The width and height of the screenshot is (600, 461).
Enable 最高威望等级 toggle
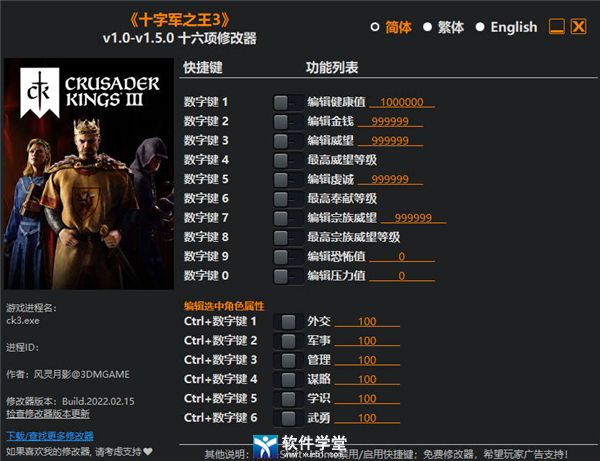288,160
